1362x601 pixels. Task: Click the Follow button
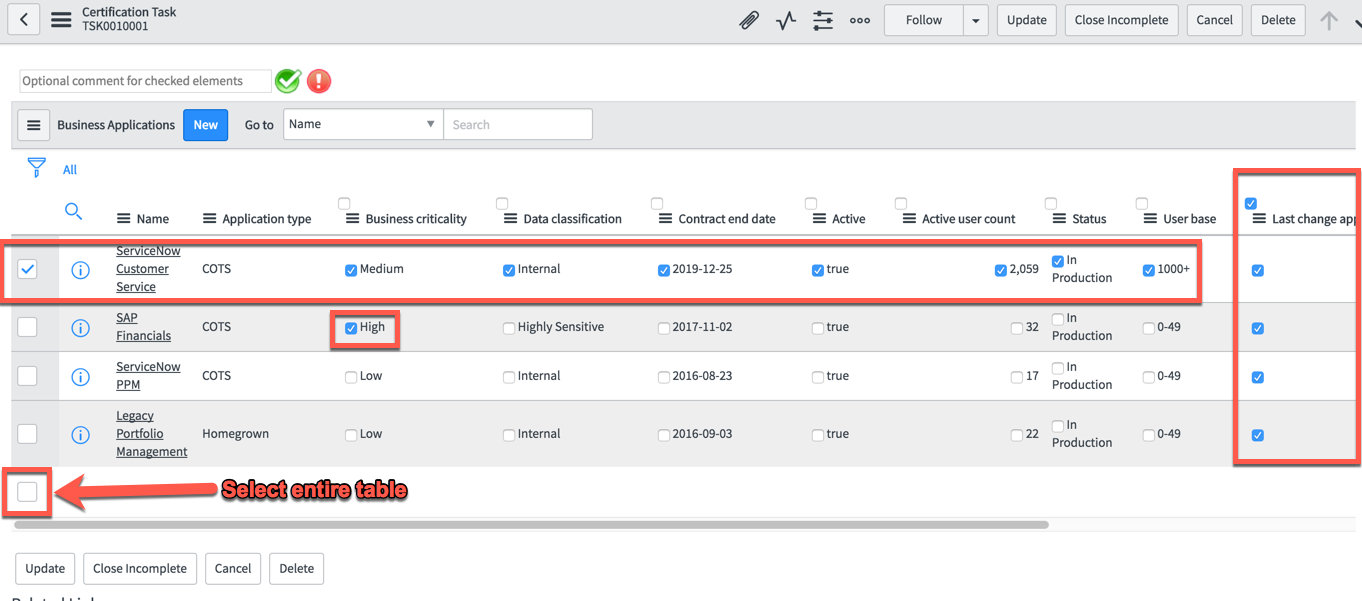click(x=924, y=20)
